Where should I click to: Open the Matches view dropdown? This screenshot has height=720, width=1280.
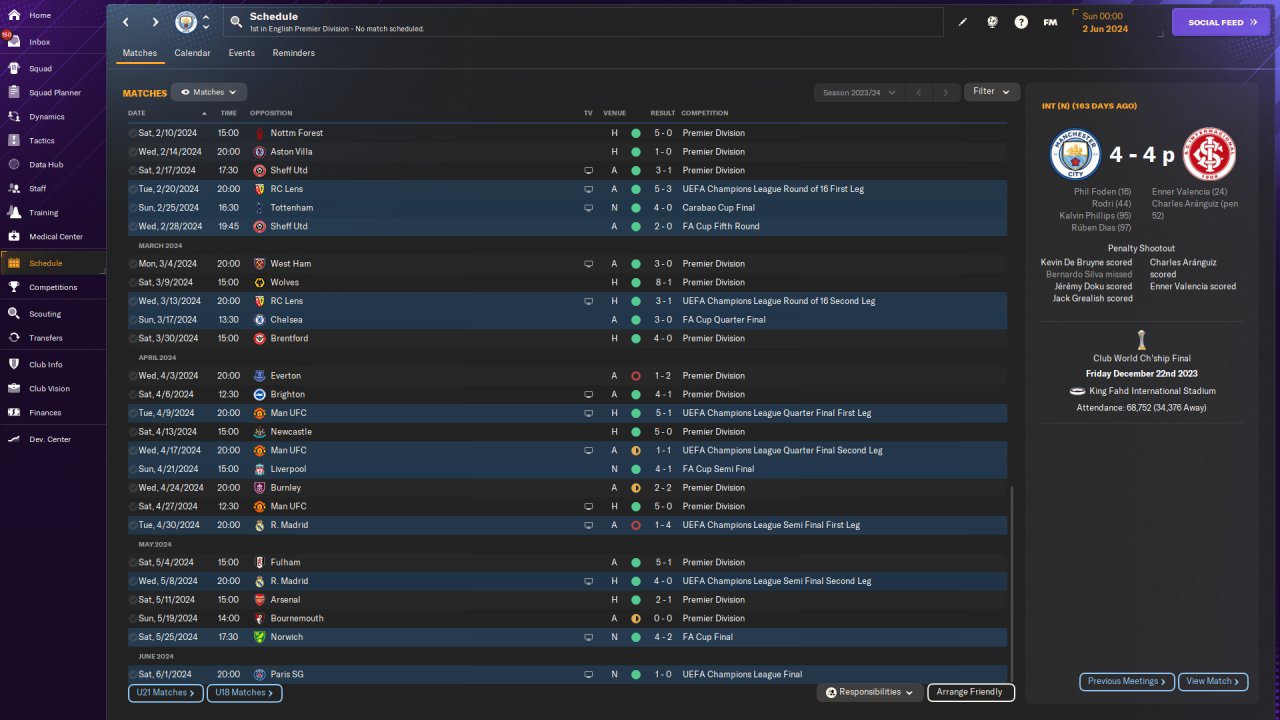pyautogui.click(x=208, y=92)
